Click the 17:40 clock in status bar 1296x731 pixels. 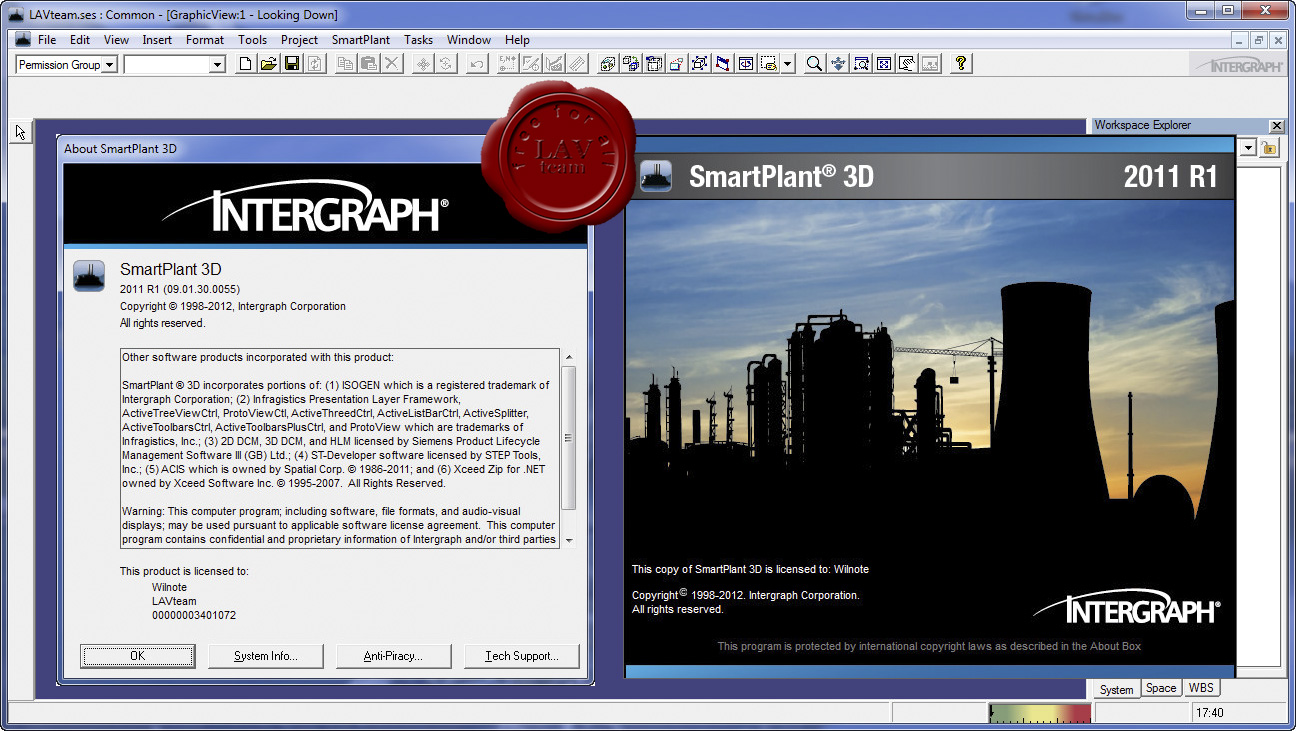click(1209, 713)
